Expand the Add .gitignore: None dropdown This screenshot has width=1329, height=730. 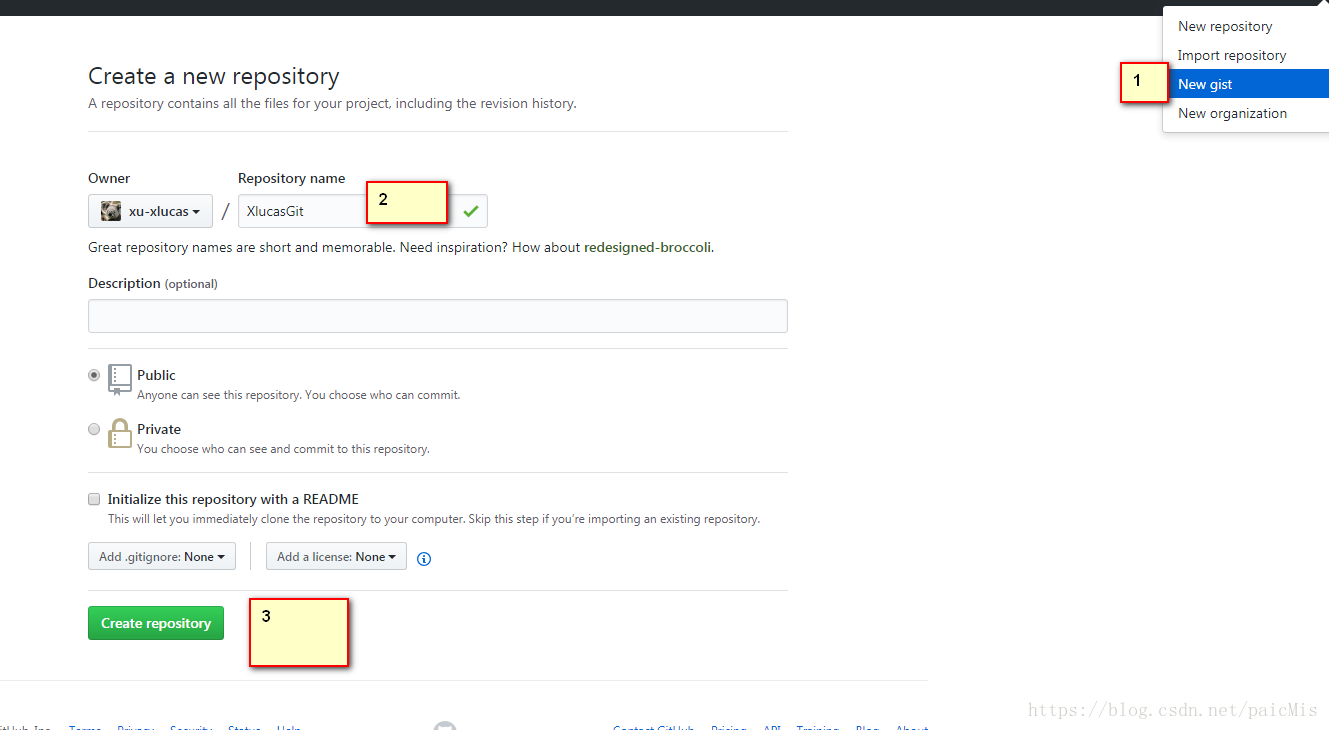pos(162,557)
